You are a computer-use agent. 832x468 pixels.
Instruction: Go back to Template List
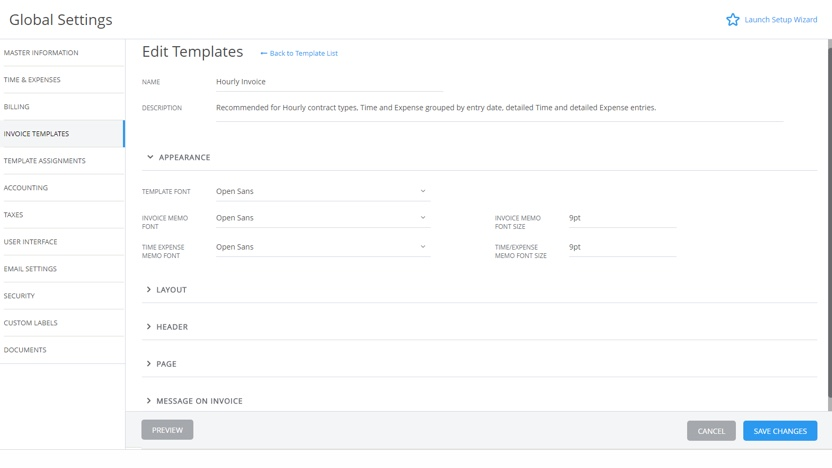[299, 53]
